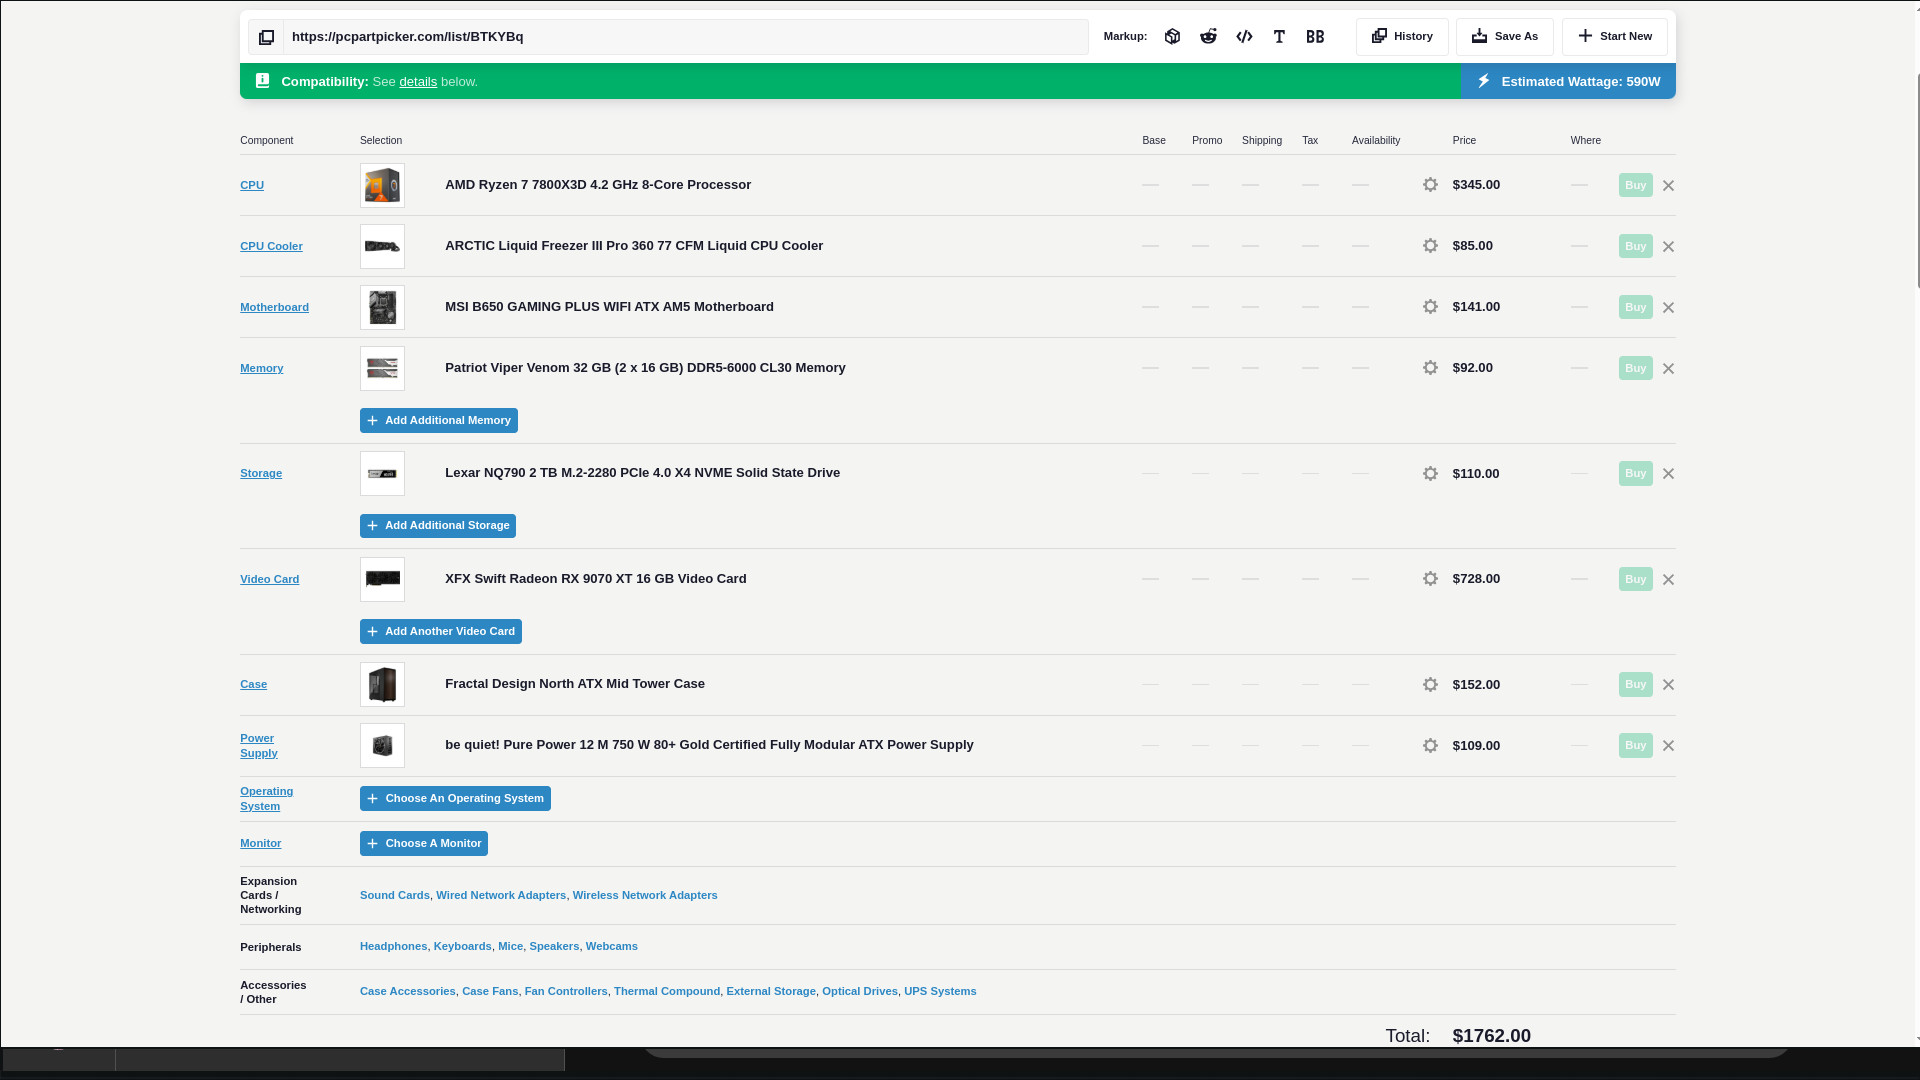Open price settings gear for the Ryzen 7 7800X3D

[x=1430, y=185]
